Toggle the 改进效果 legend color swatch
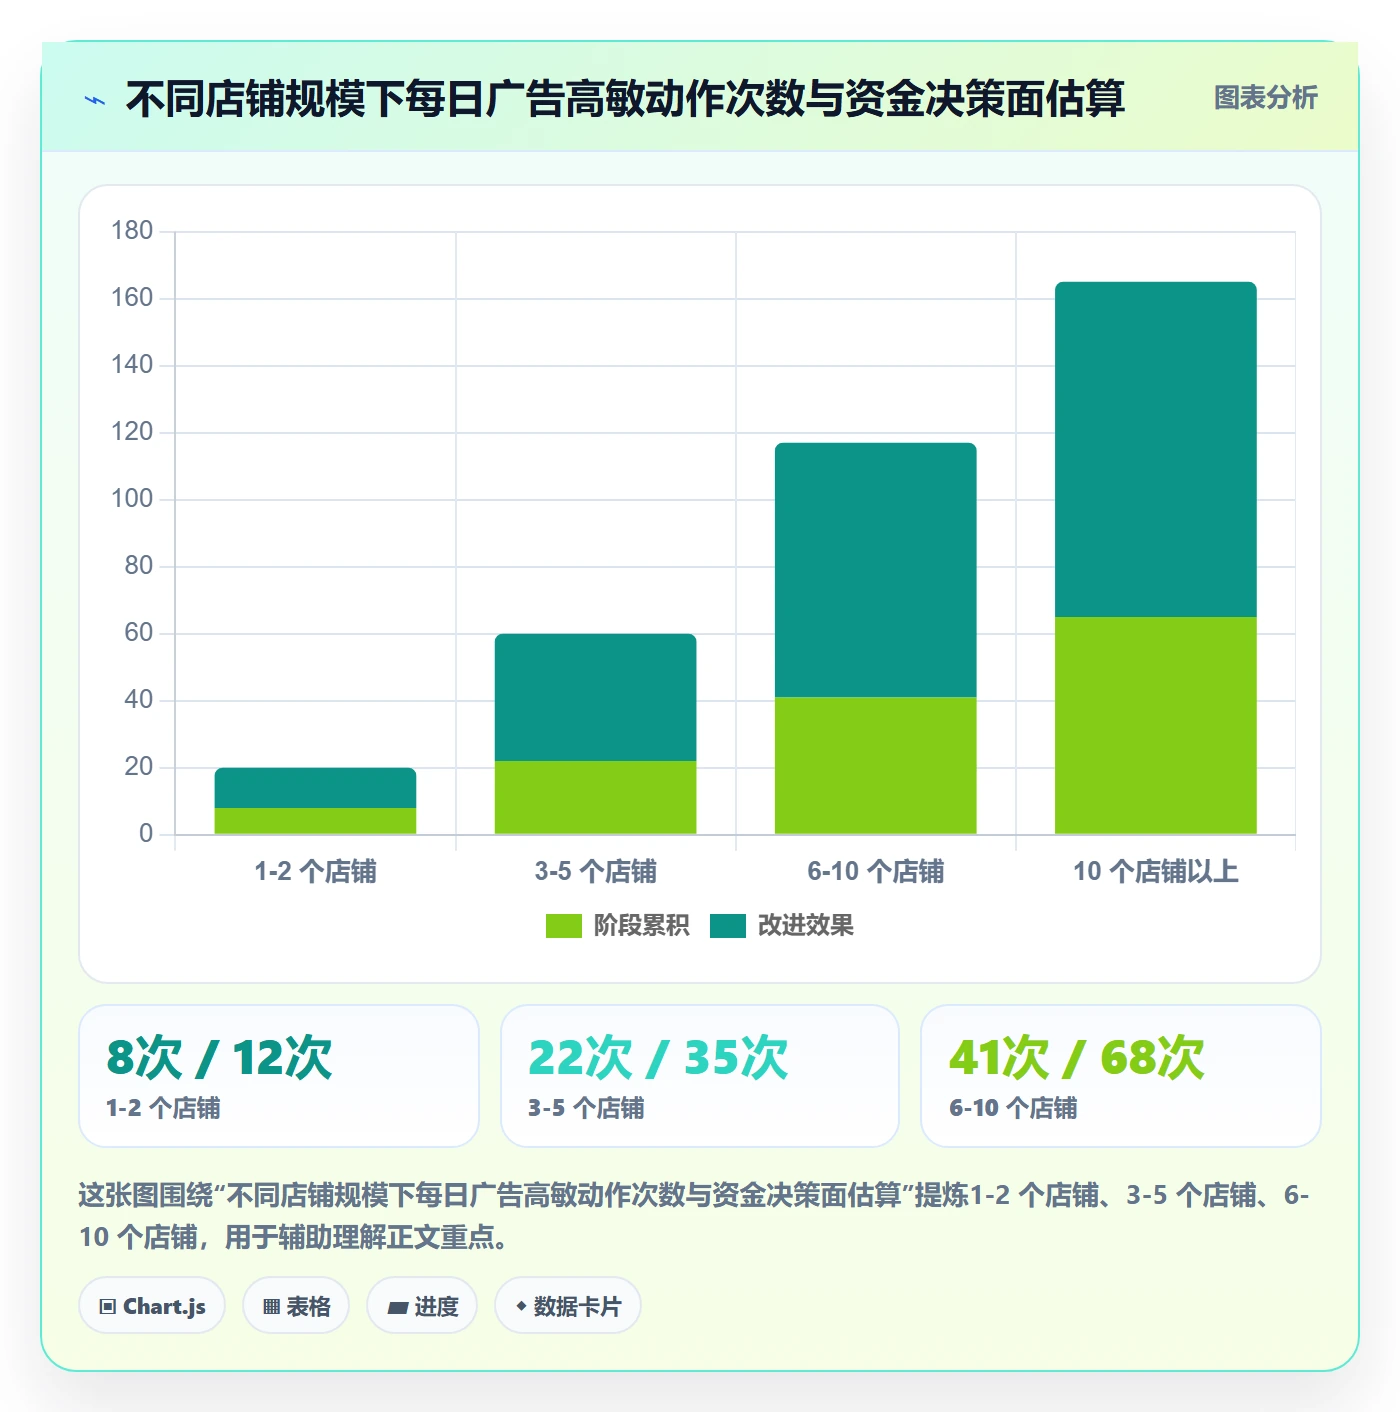Viewport: 1400px width, 1412px height. point(728,926)
